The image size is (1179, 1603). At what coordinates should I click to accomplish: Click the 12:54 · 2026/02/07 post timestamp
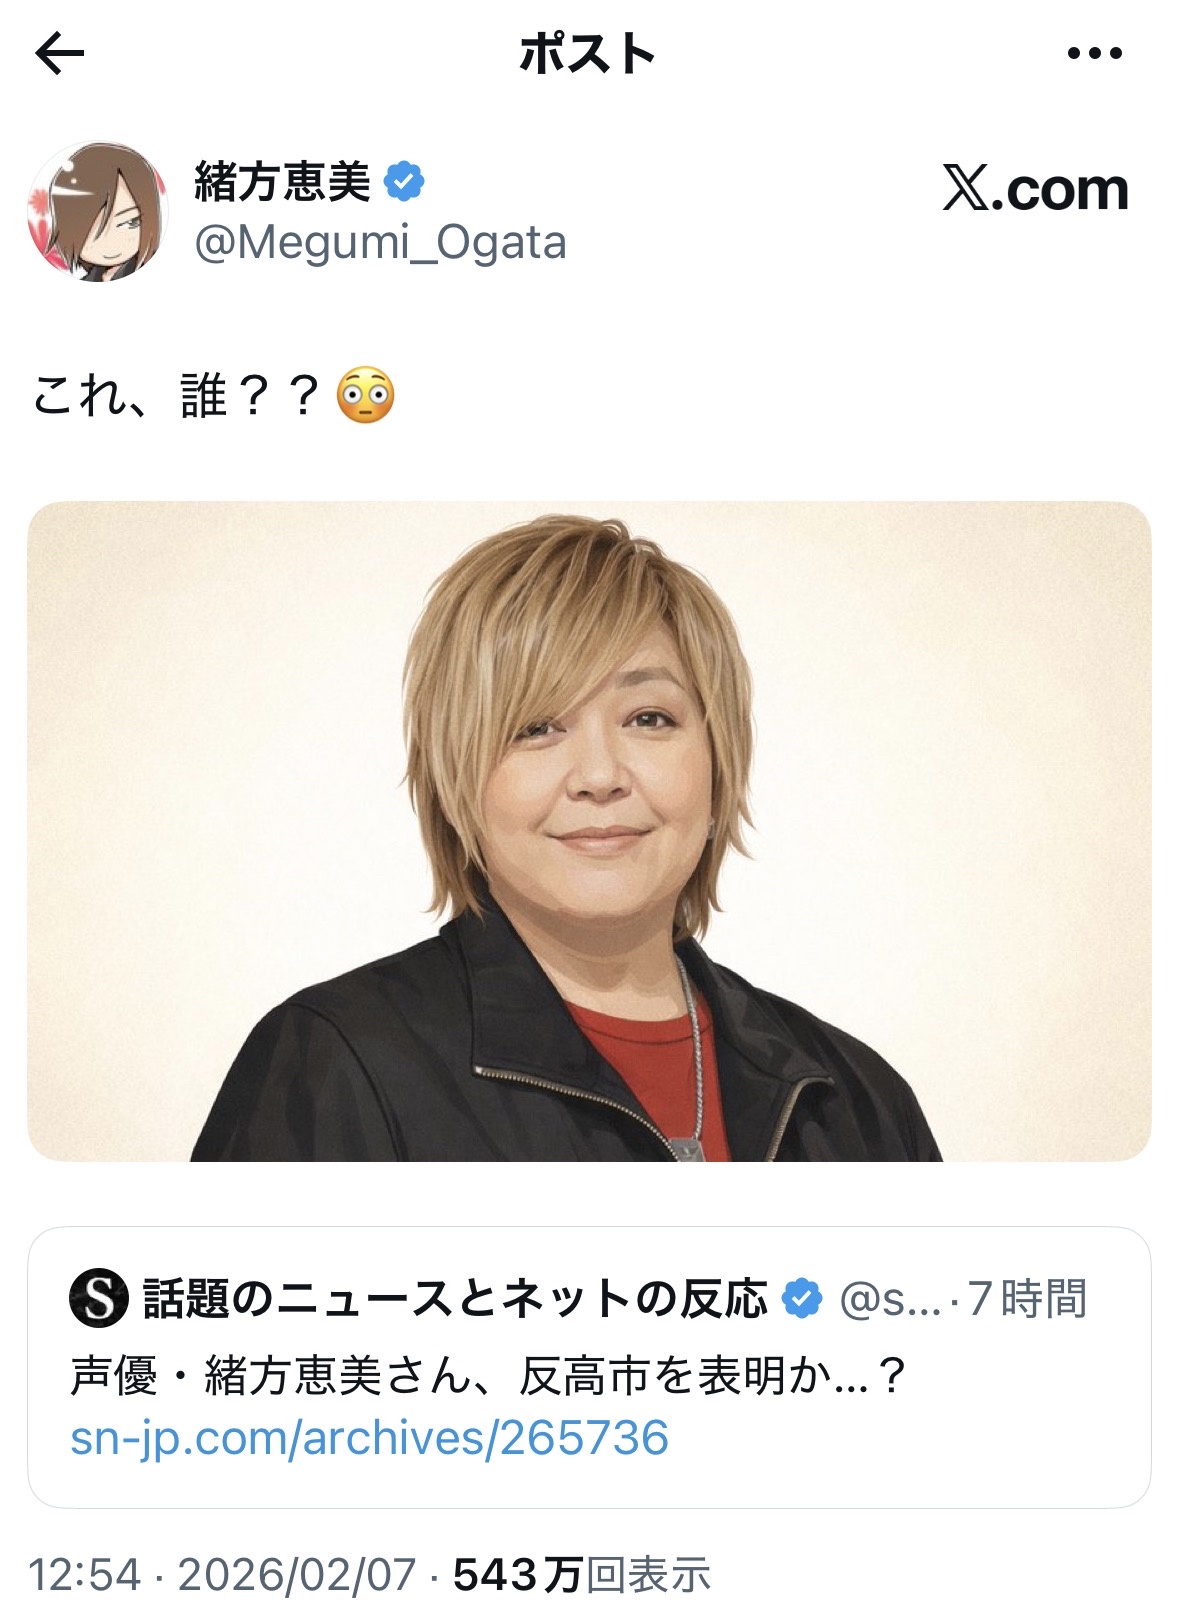(x=222, y=1575)
